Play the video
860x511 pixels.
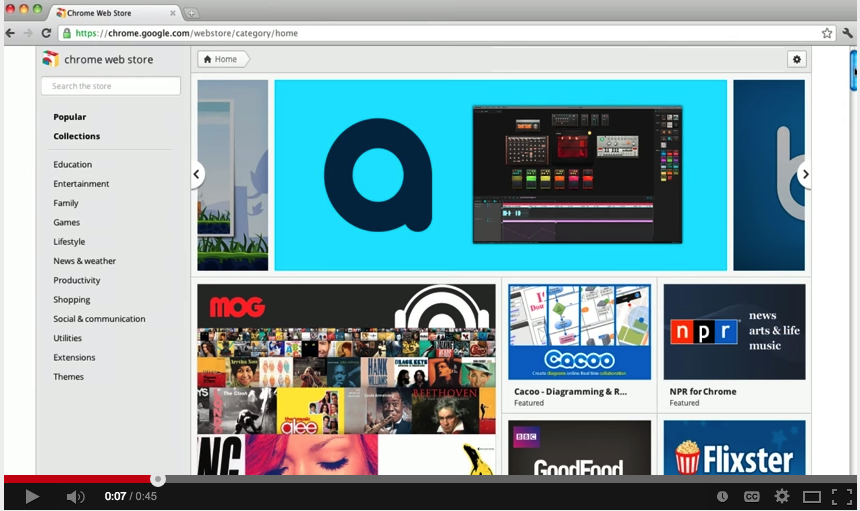coord(32,497)
